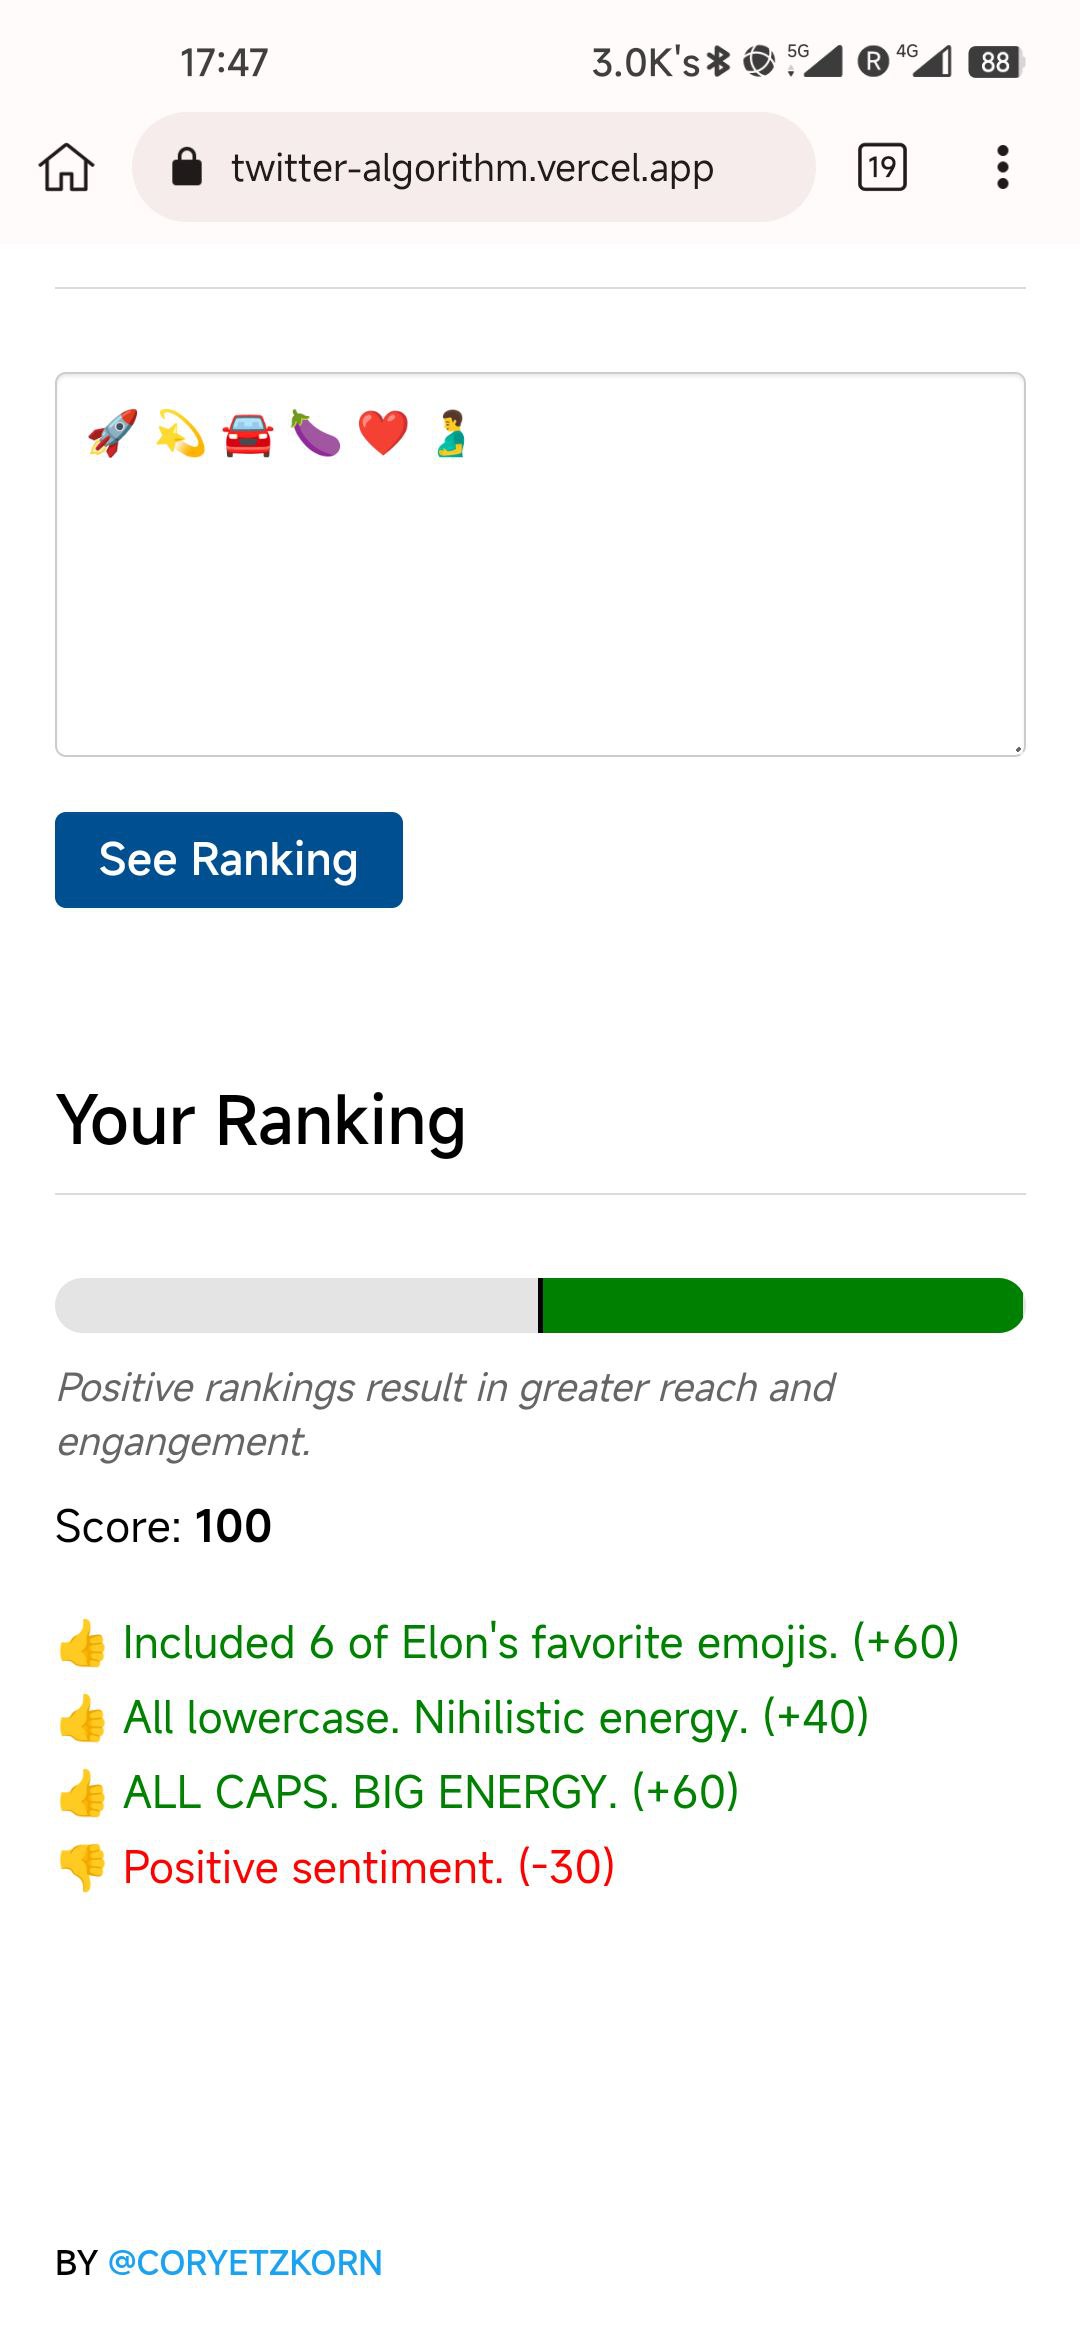This screenshot has height=2340, width=1080.
Task: Open the three-dot browser menu
Action: (1002, 167)
